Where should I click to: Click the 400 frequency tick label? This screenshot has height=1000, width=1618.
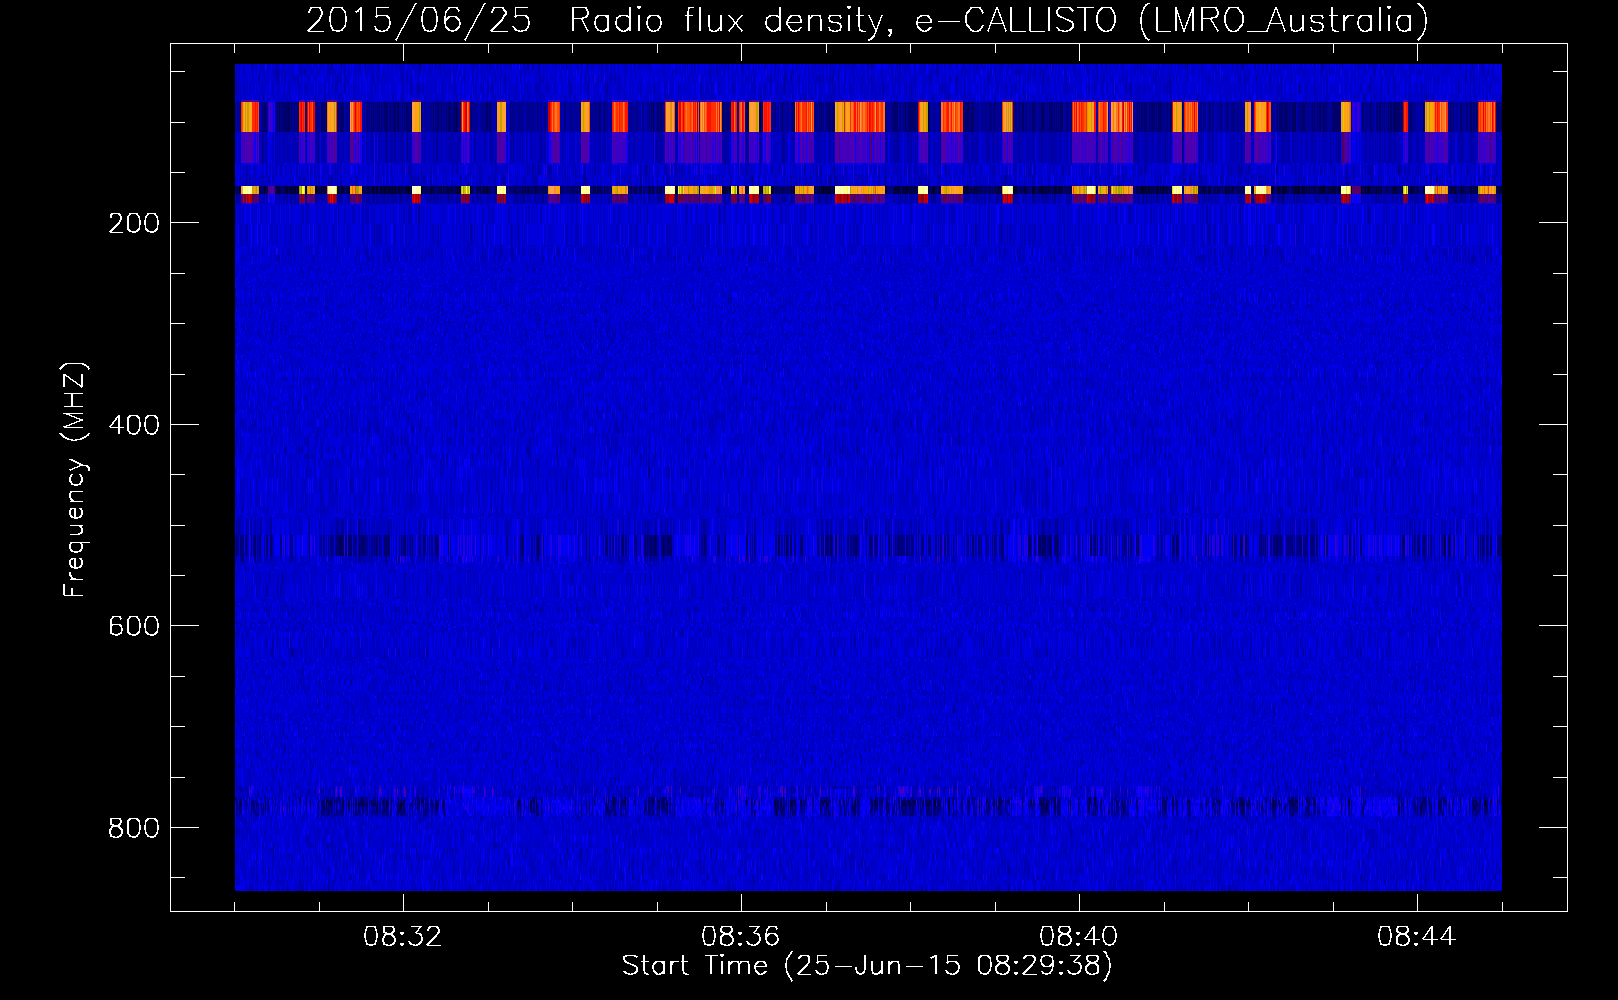click(134, 425)
